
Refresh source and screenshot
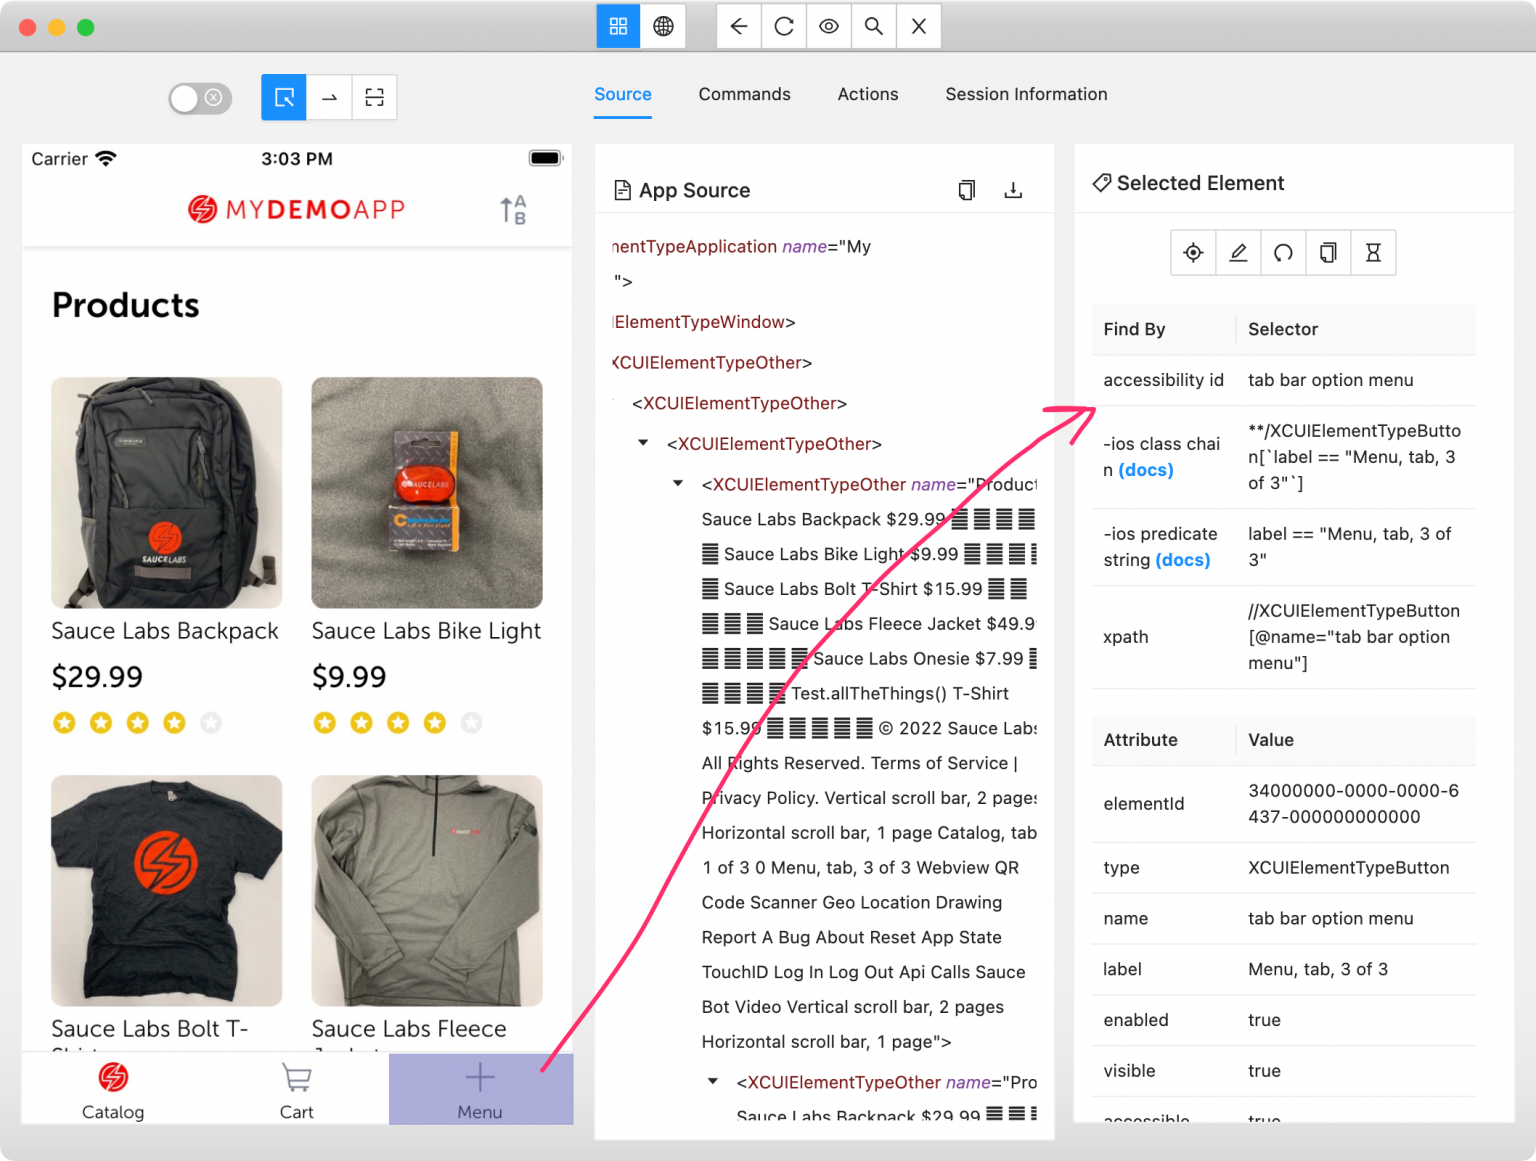click(x=784, y=27)
